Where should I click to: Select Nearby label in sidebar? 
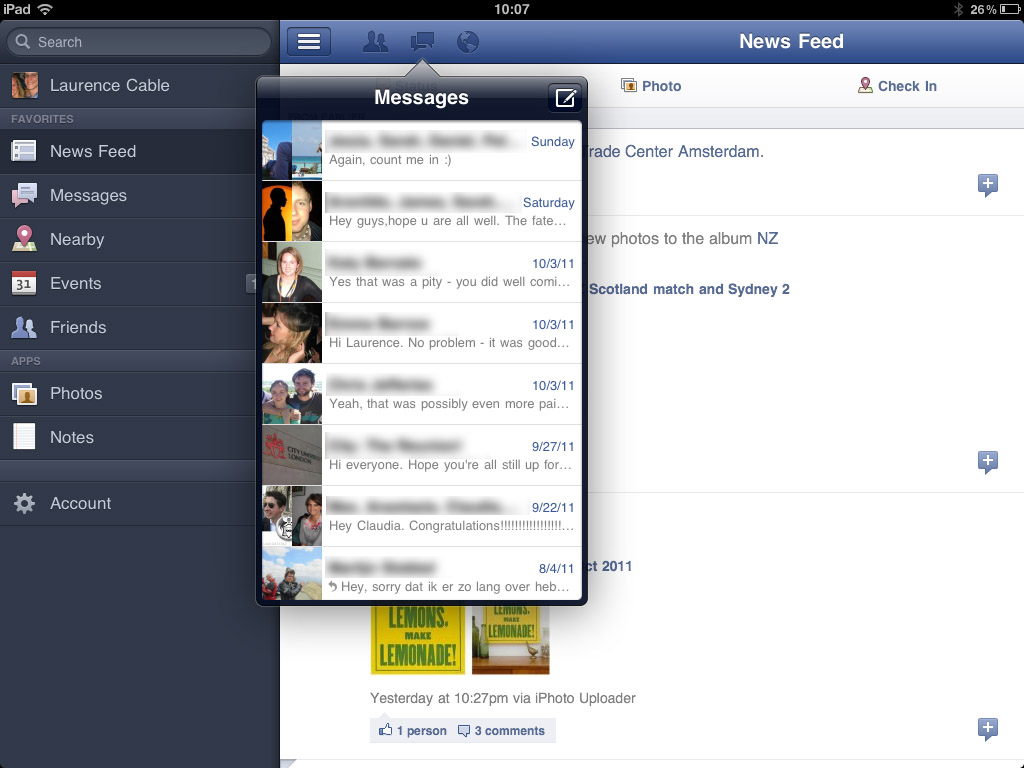[77, 239]
